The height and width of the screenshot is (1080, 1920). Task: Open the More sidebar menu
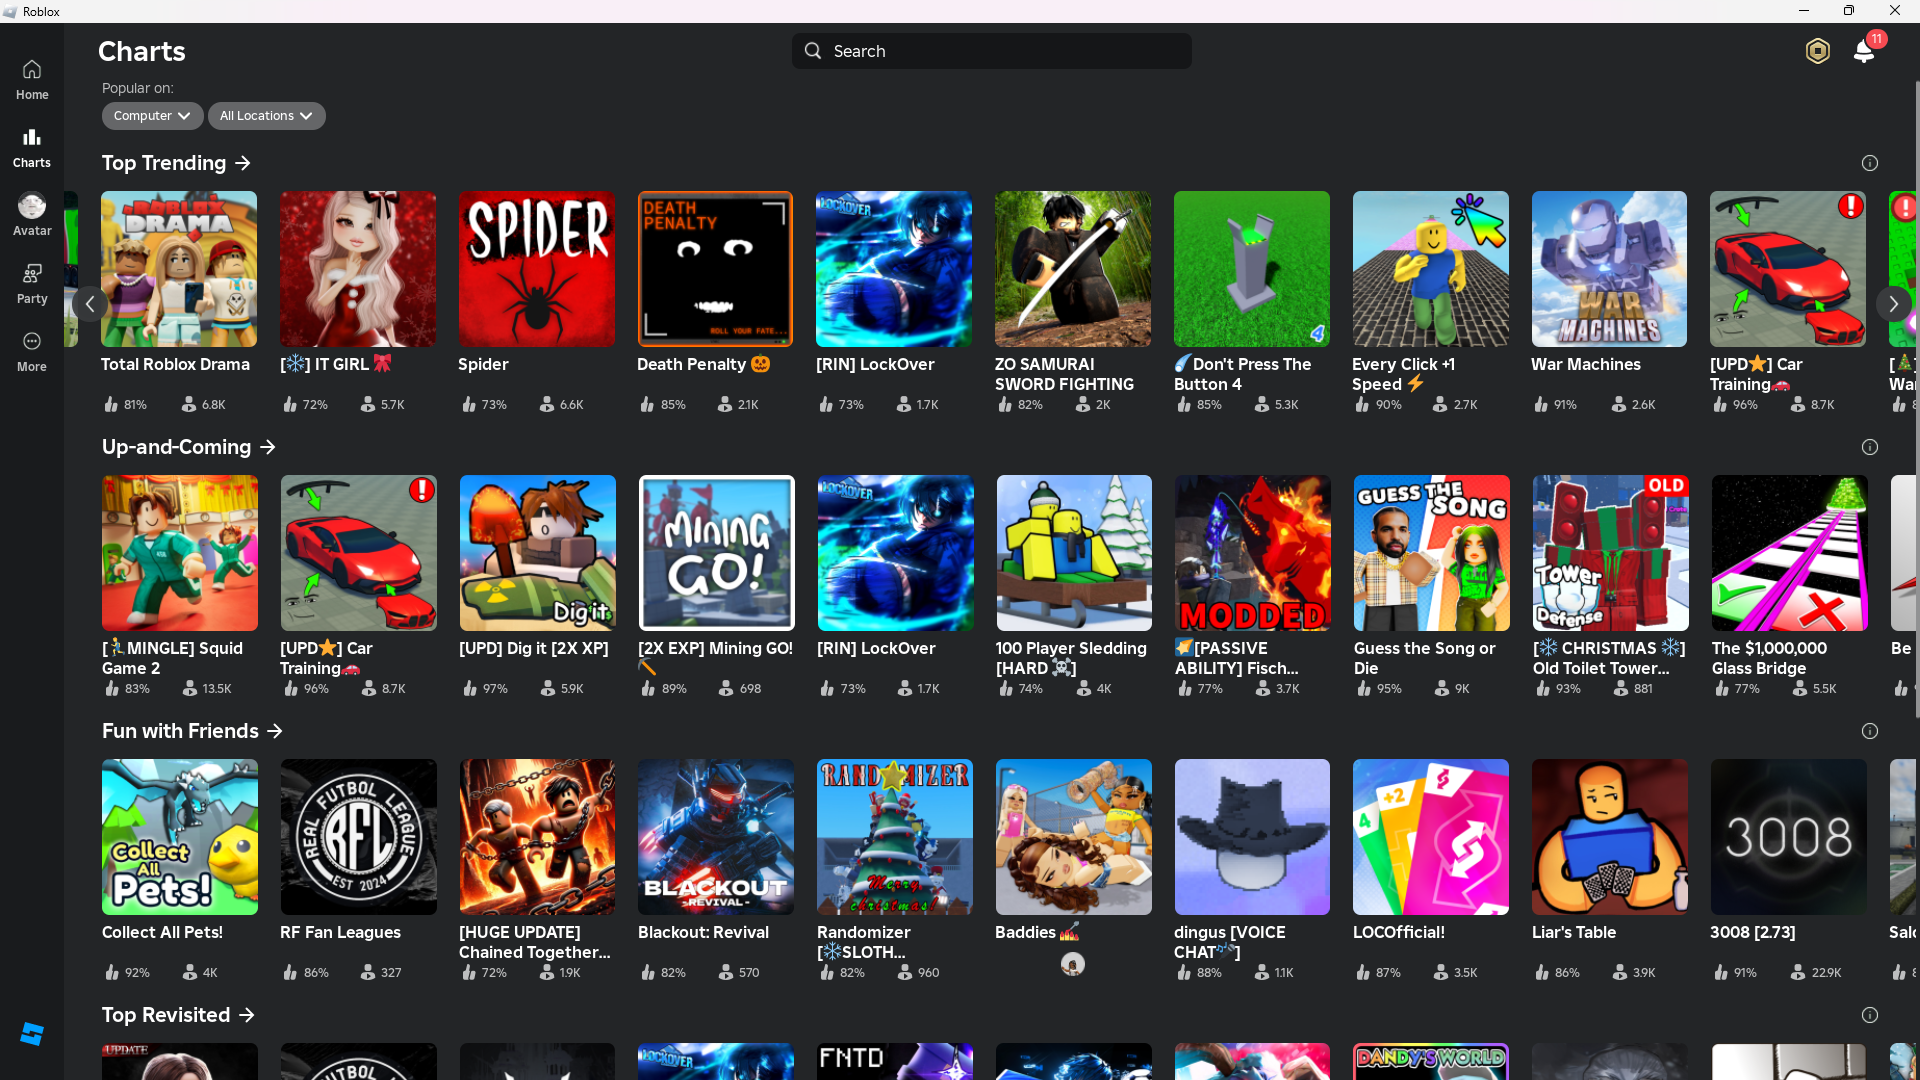tap(32, 351)
